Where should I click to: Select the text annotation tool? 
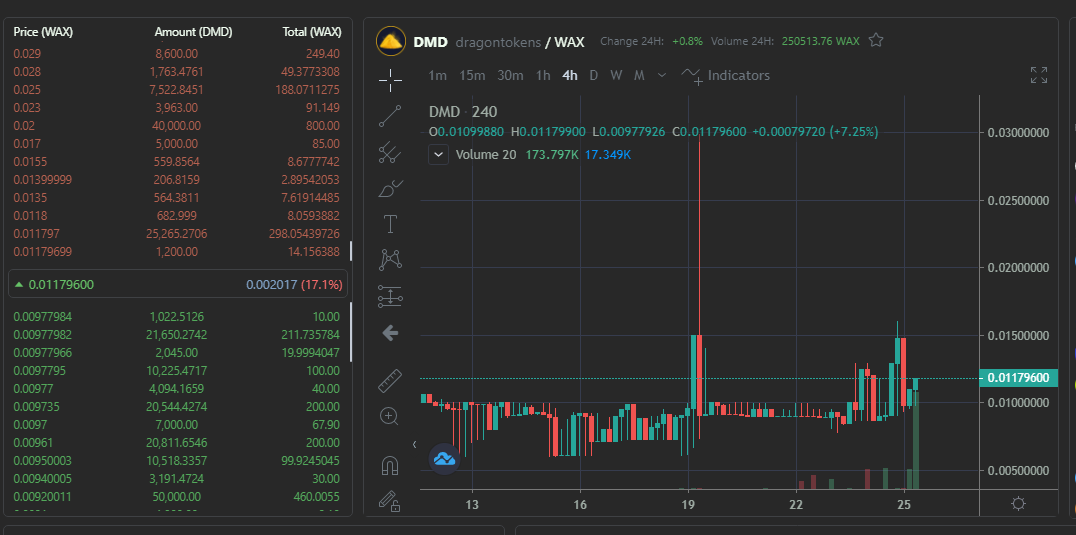click(390, 224)
